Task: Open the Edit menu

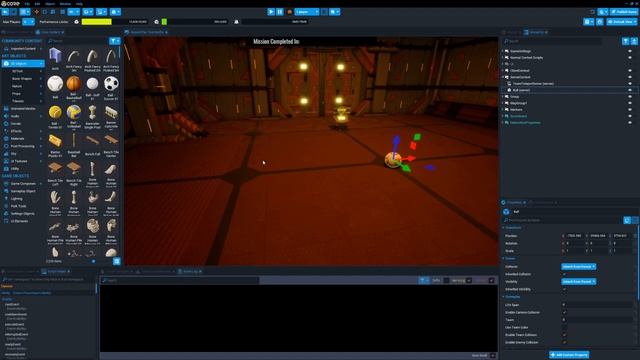Action: click(37, 4)
